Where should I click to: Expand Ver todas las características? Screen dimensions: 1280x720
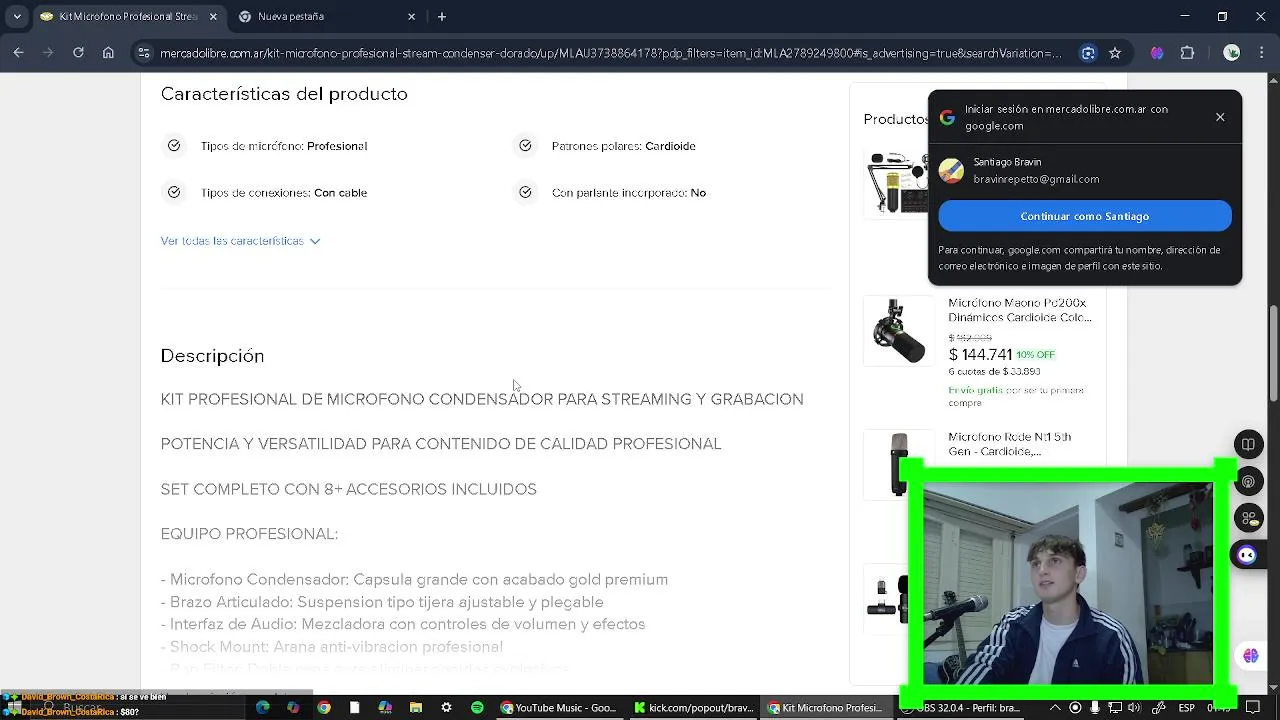[240, 241]
